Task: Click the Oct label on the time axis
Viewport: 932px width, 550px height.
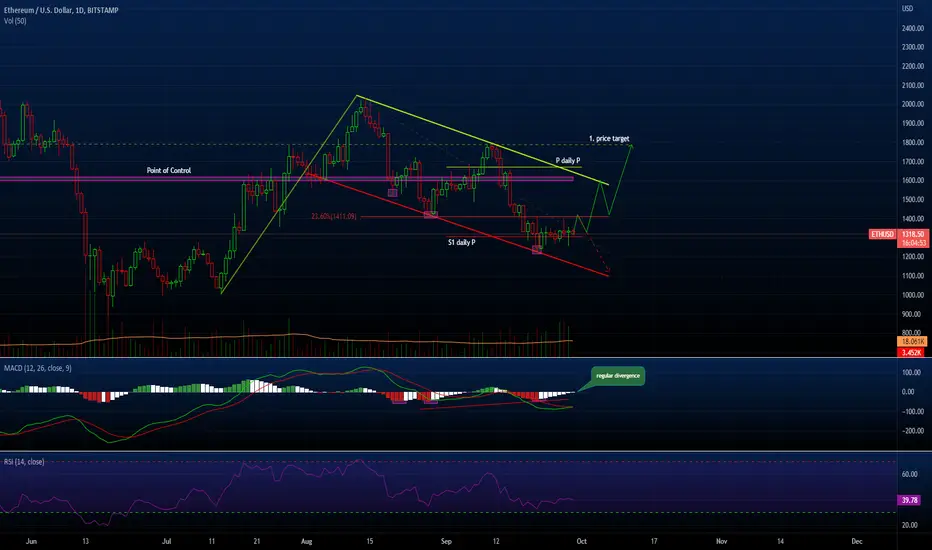Action: pyautogui.click(x=581, y=541)
